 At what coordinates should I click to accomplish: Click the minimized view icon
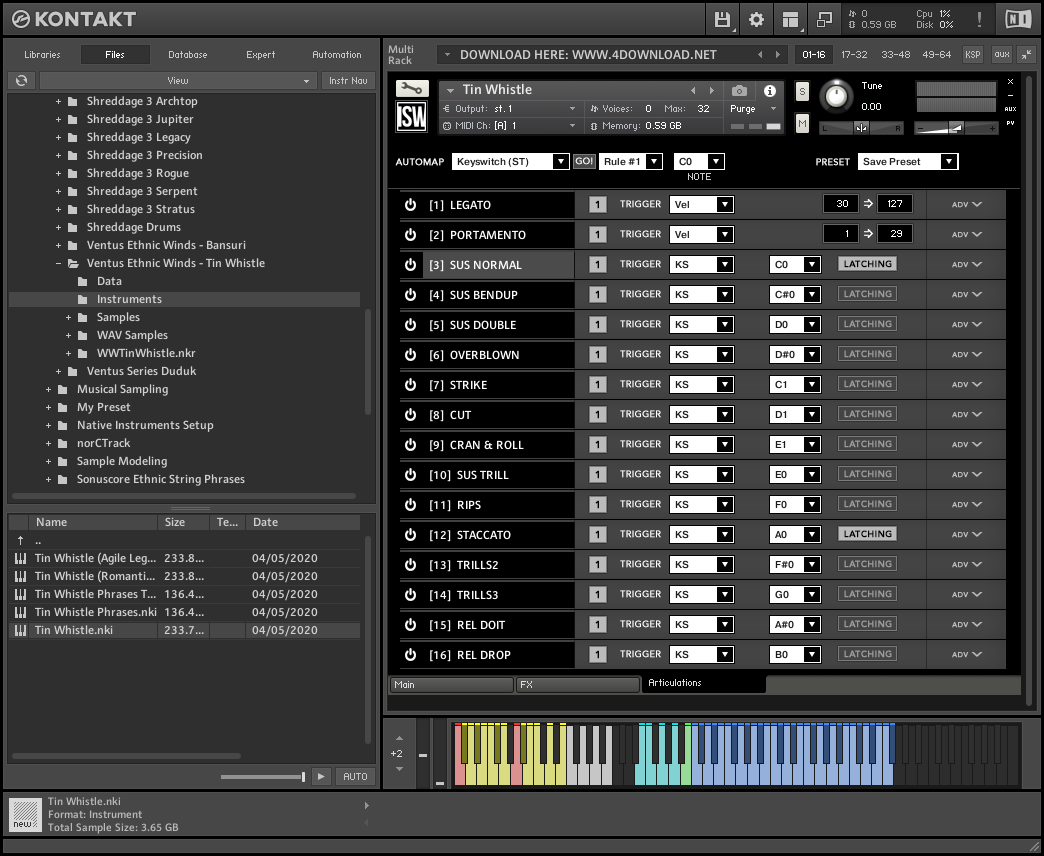click(824, 19)
